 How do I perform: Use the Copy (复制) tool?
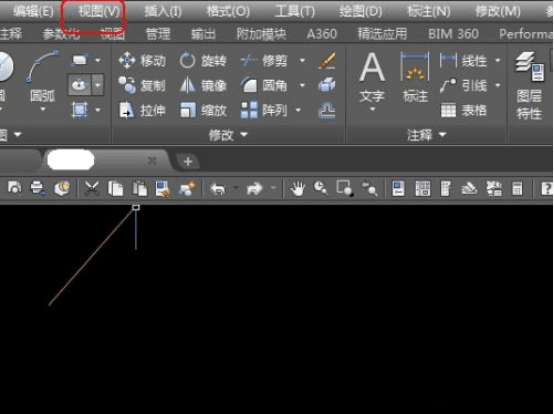pos(142,85)
